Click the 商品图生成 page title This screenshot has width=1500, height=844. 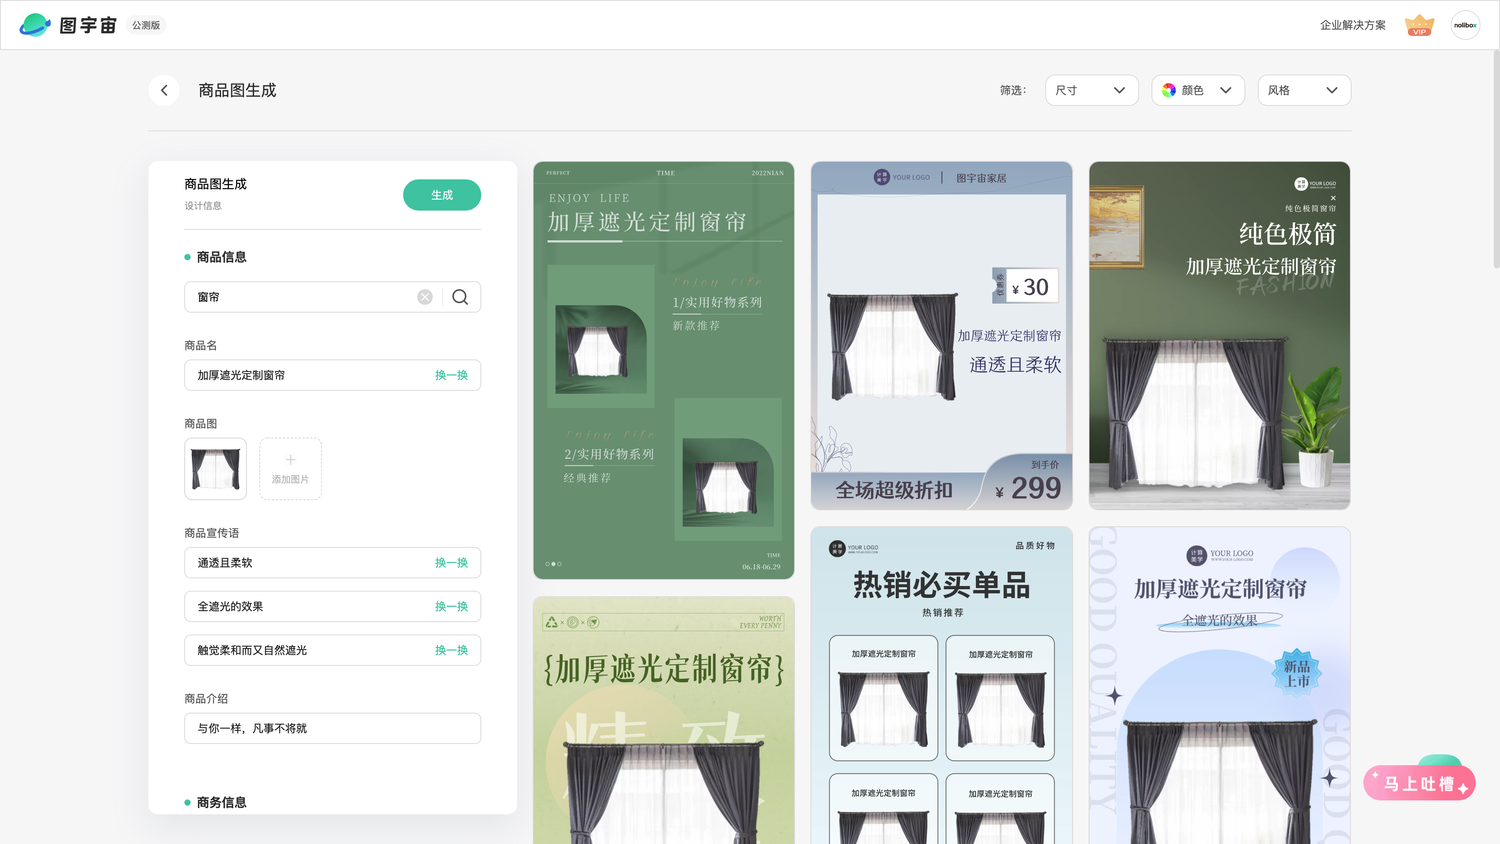(237, 90)
